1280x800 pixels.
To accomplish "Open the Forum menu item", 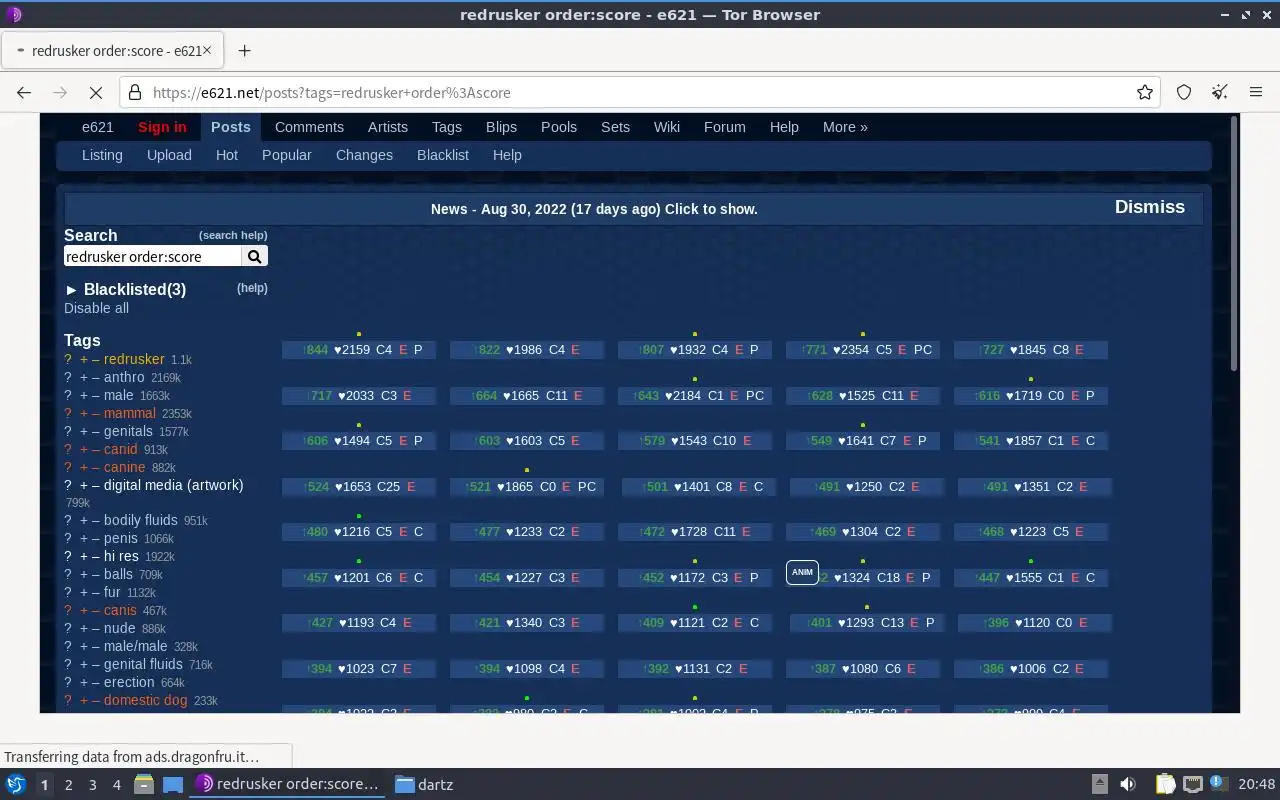I will tap(725, 127).
